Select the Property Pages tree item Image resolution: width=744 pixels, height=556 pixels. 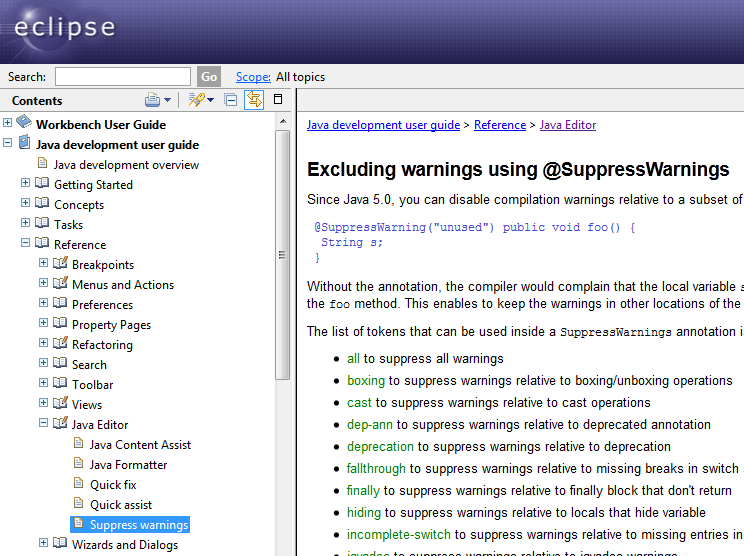[x=112, y=325]
